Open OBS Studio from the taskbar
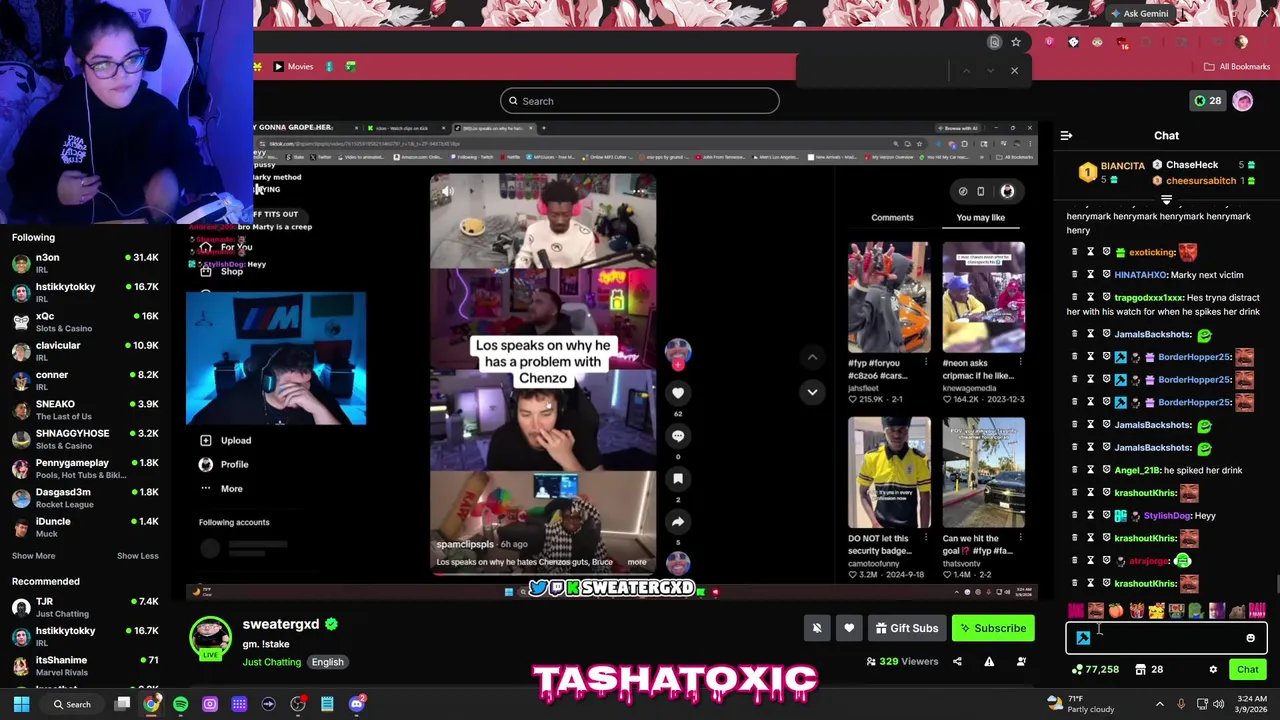1280x720 pixels. pyautogui.click(x=297, y=704)
